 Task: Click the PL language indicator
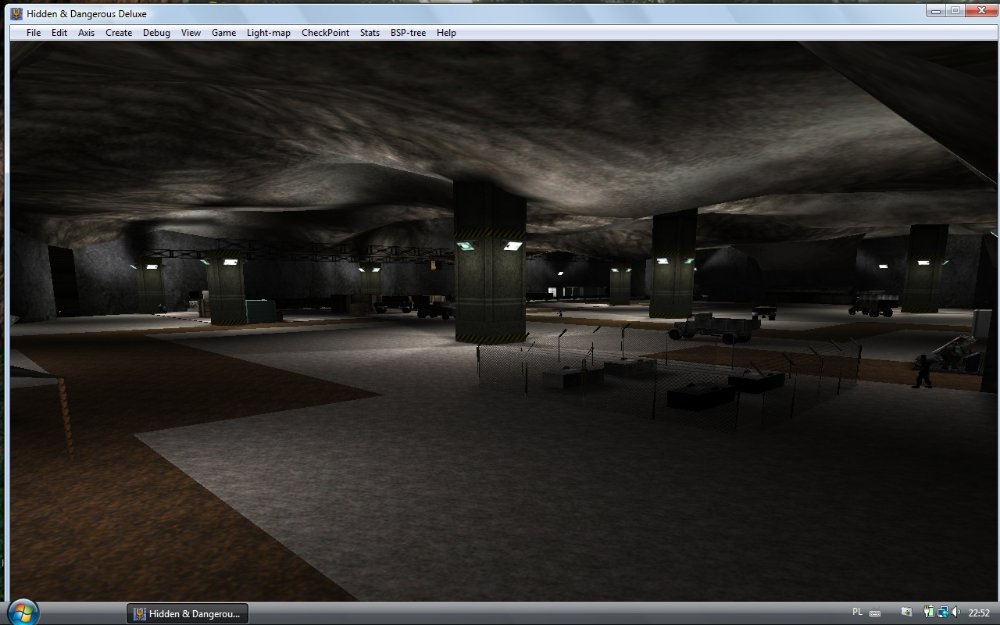coord(857,612)
